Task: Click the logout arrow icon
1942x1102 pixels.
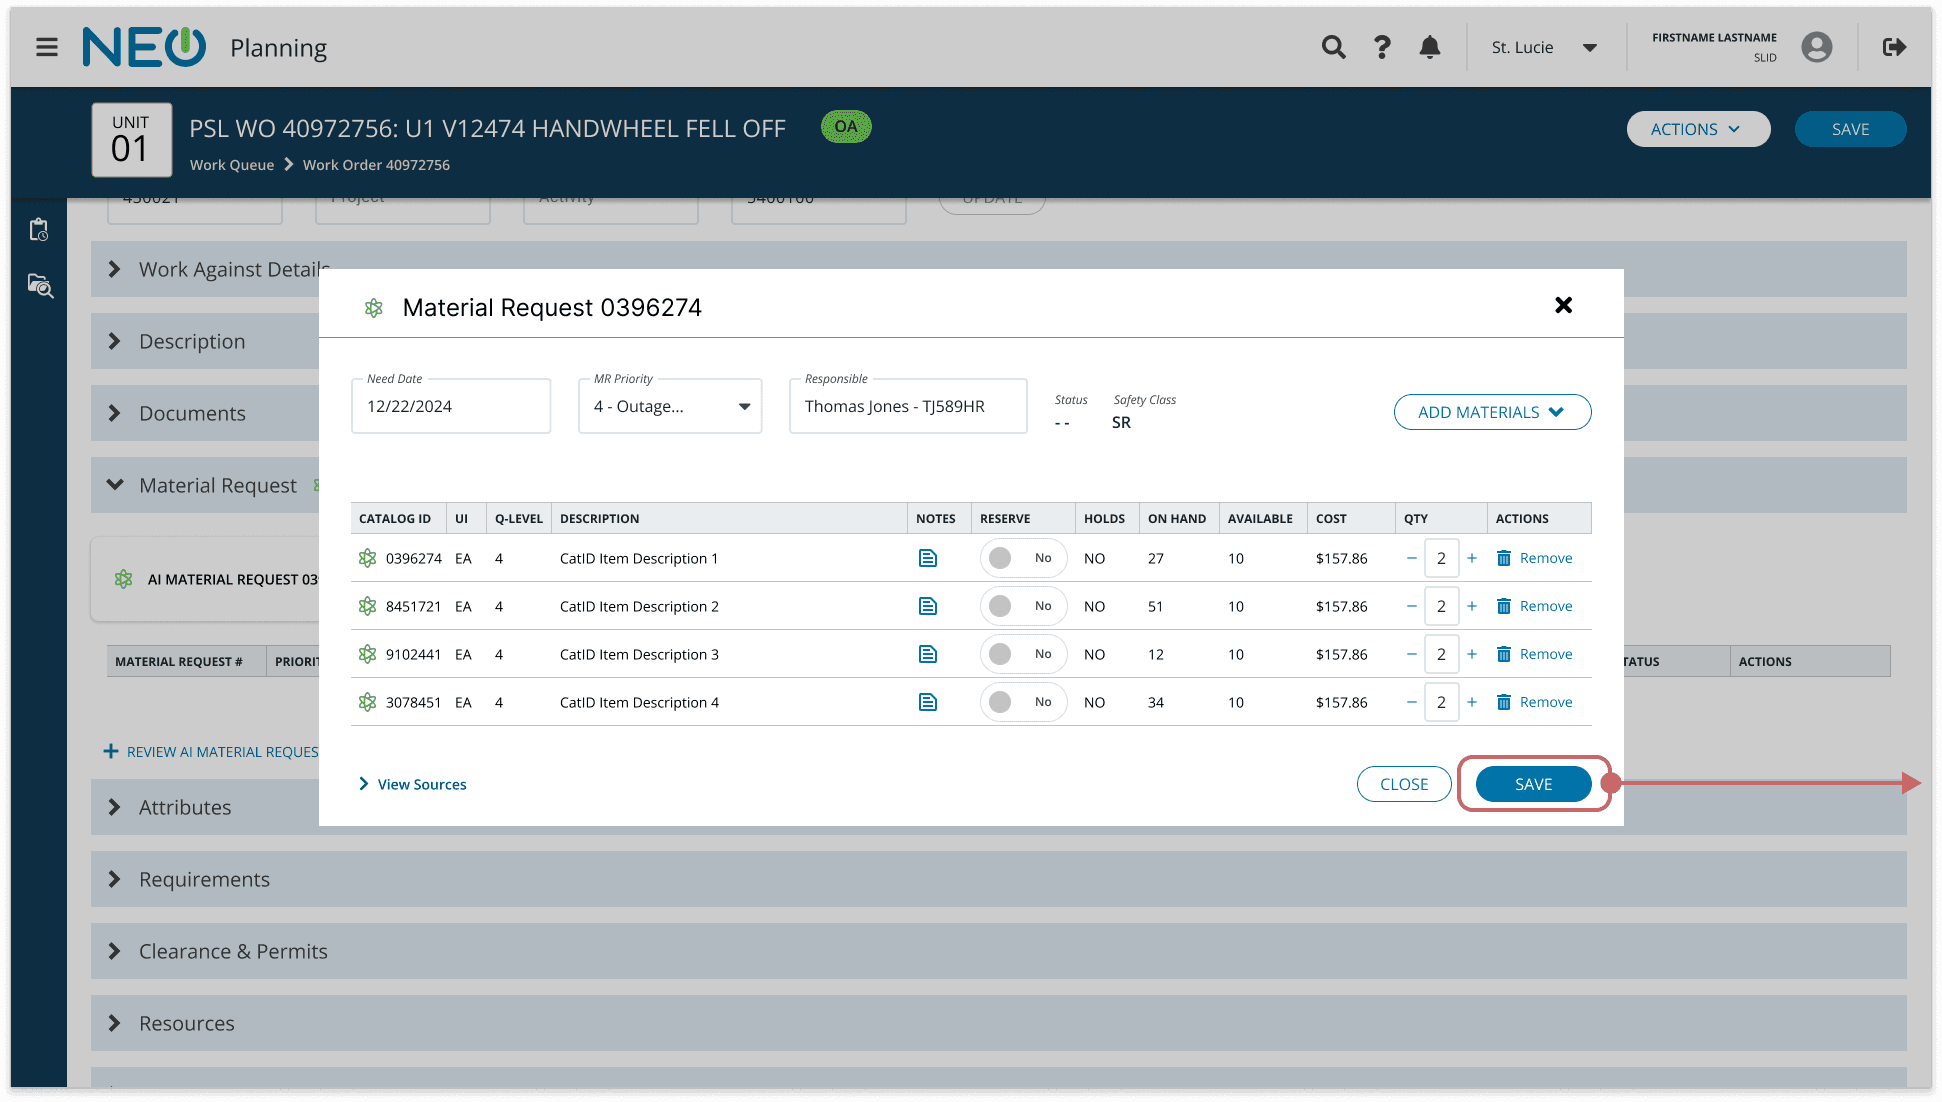Action: 1894,47
